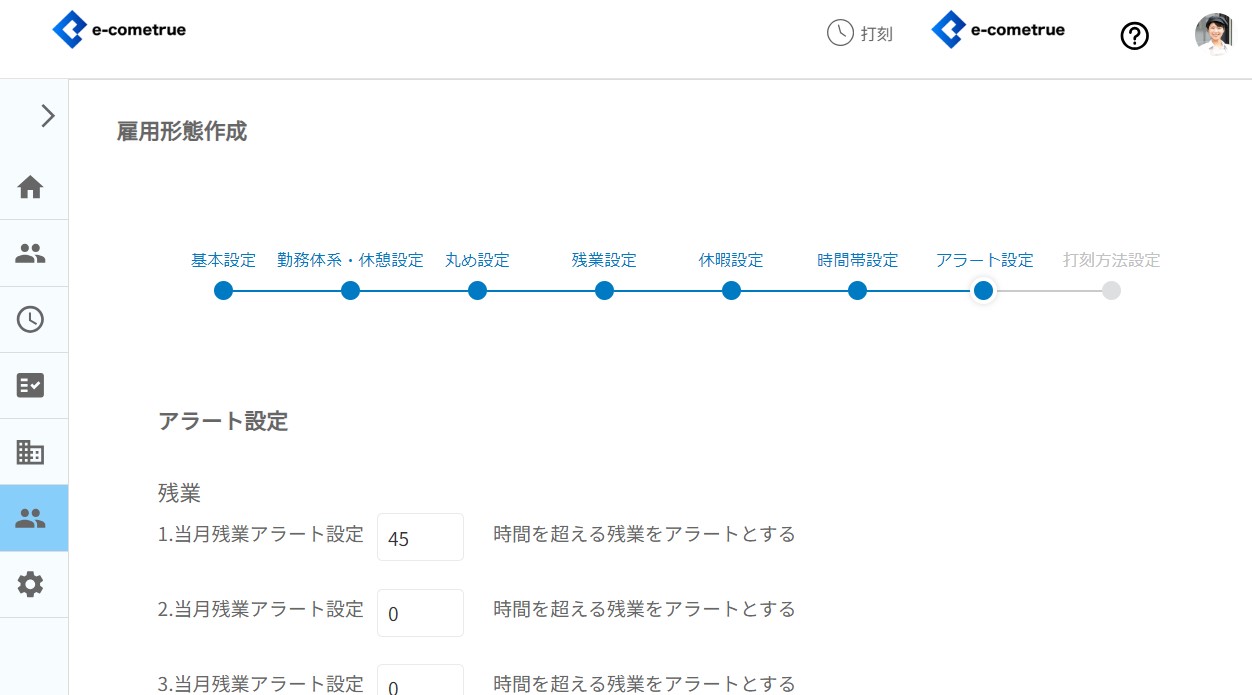Screen dimensions: 1252x695
Task: Click the first overtime alert field showing 45
Action: pyautogui.click(x=420, y=538)
